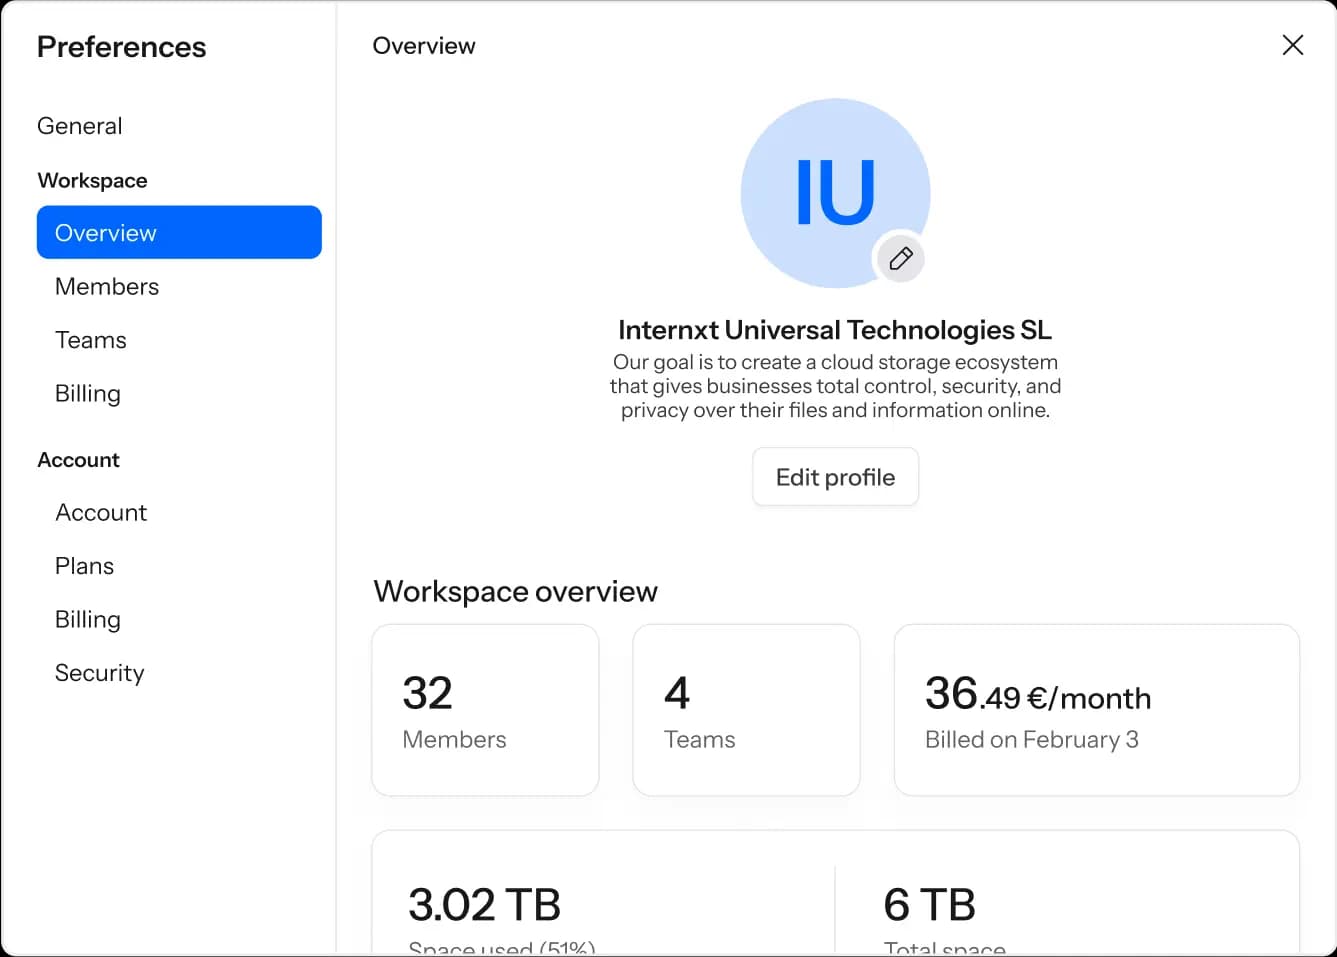Click the 6 TB total space figure

coord(928,904)
